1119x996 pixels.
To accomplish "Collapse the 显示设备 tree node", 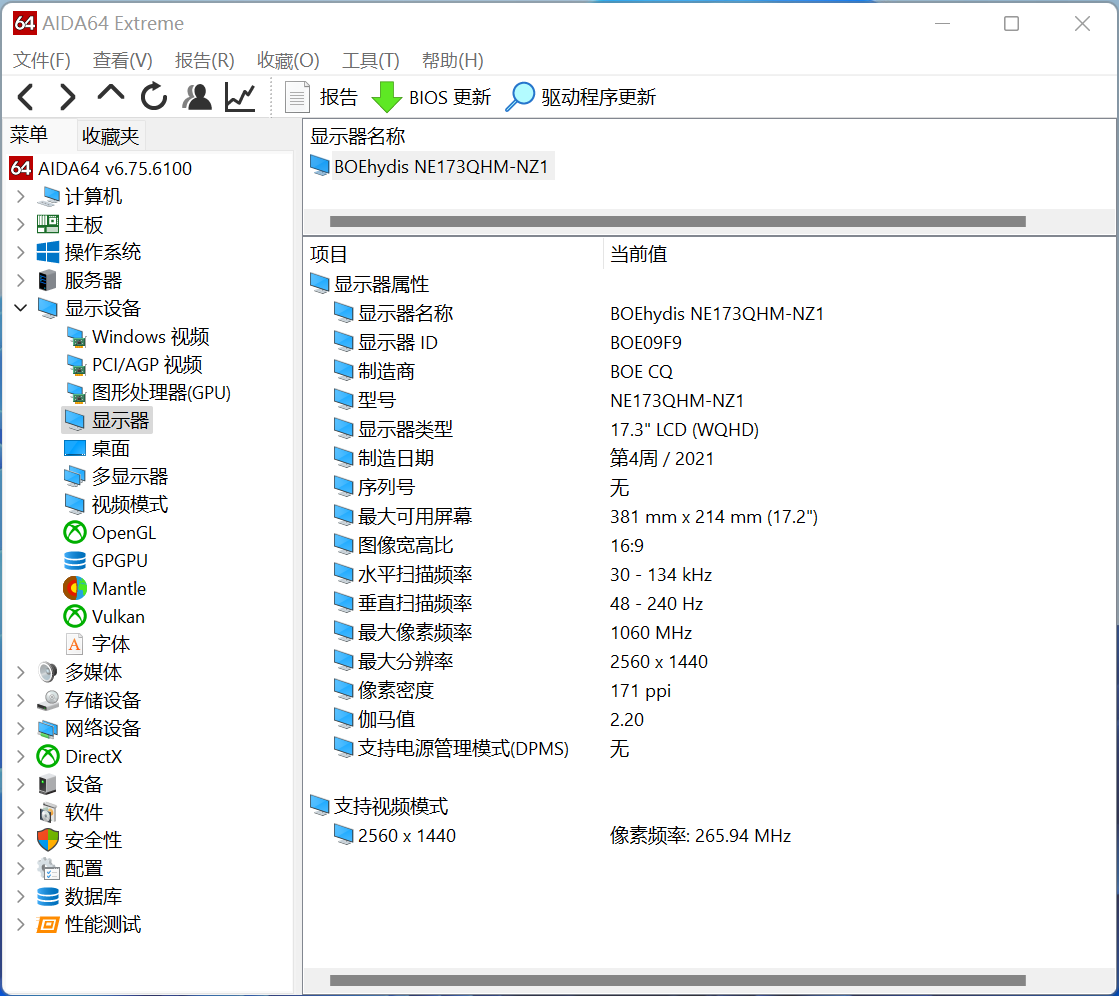I will [21, 308].
